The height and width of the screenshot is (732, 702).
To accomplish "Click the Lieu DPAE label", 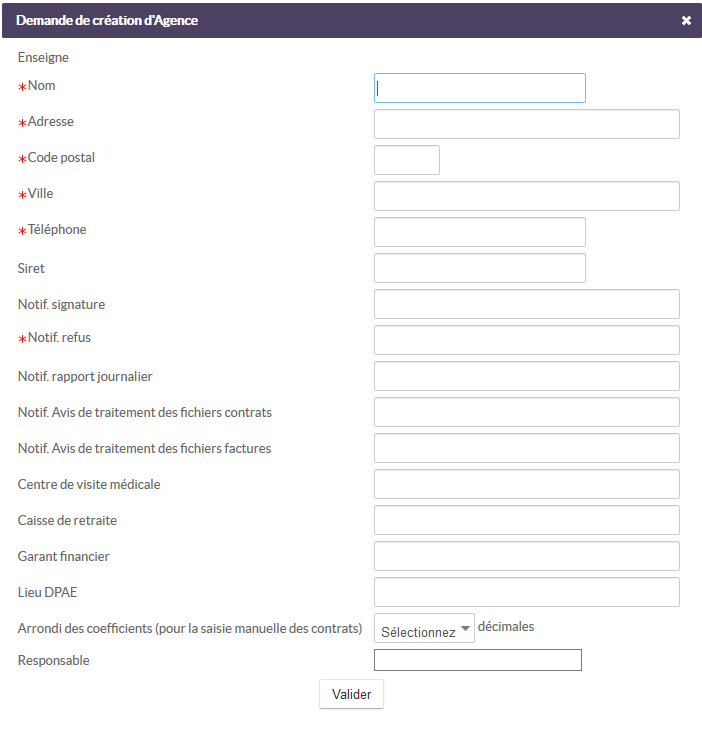I will [47, 592].
